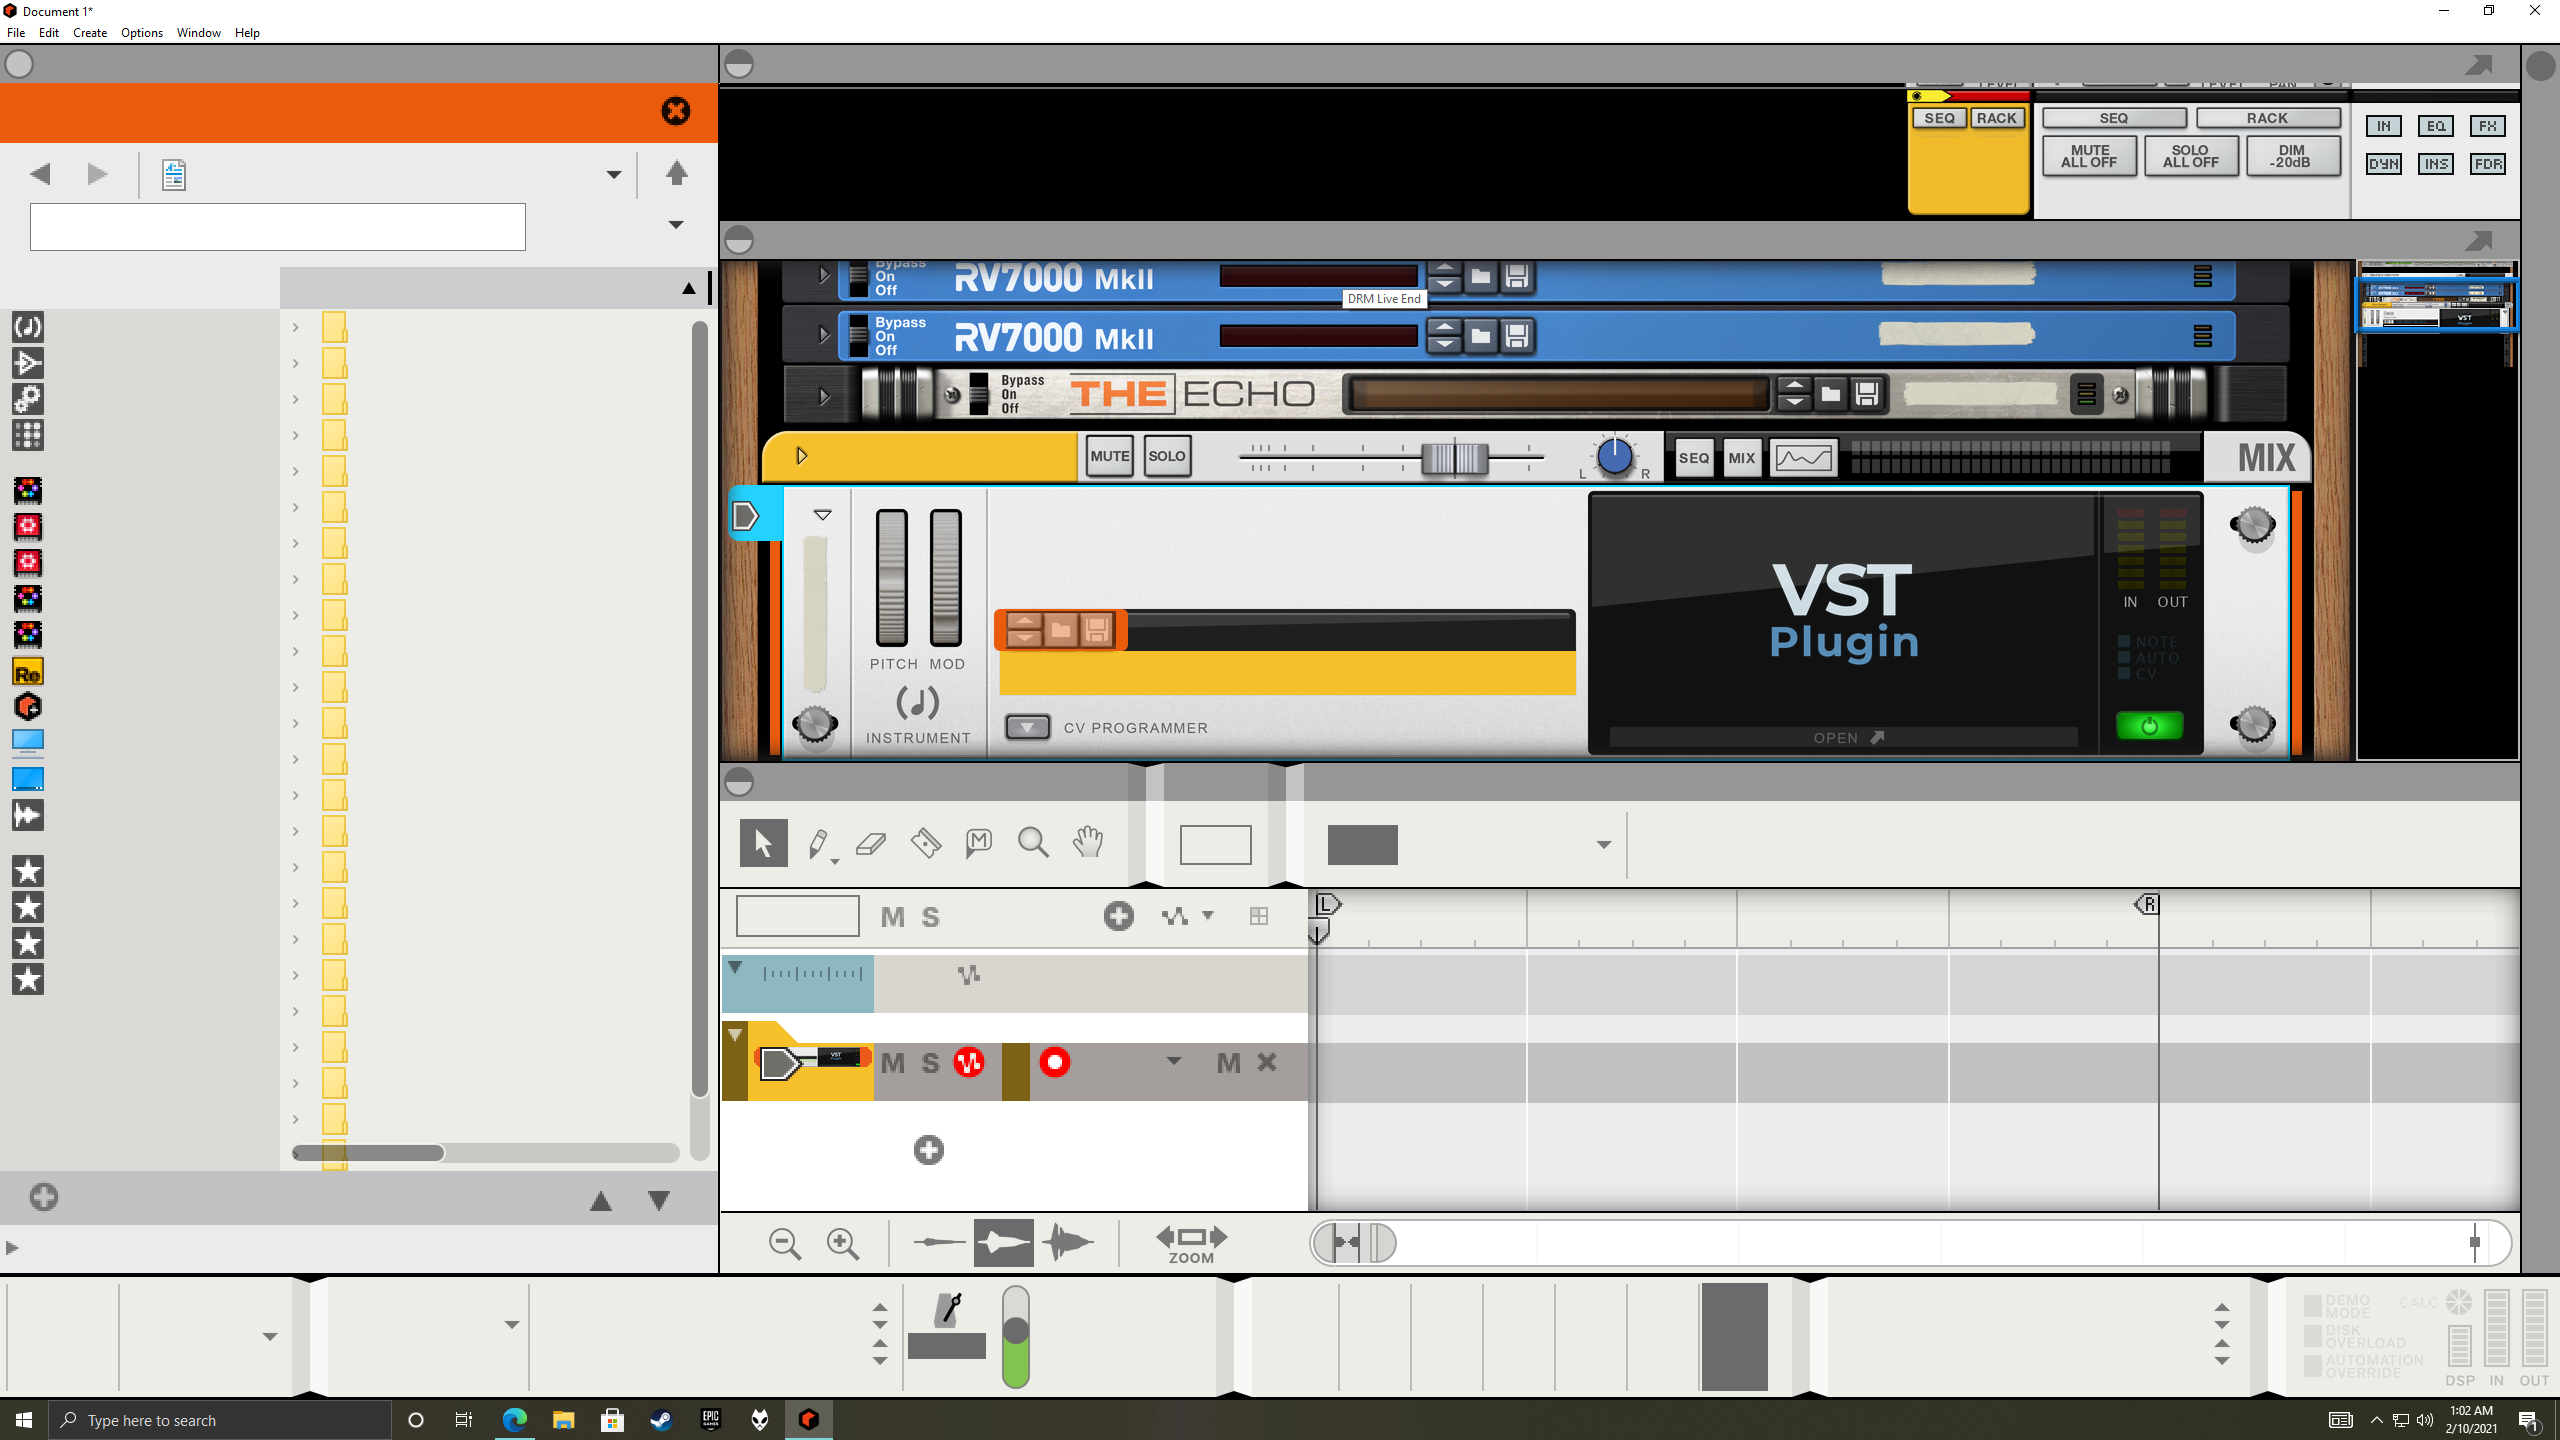The height and width of the screenshot is (1440, 2560).
Task: Click MUTE ALL OFF in the mixer
Action: [x=2089, y=156]
